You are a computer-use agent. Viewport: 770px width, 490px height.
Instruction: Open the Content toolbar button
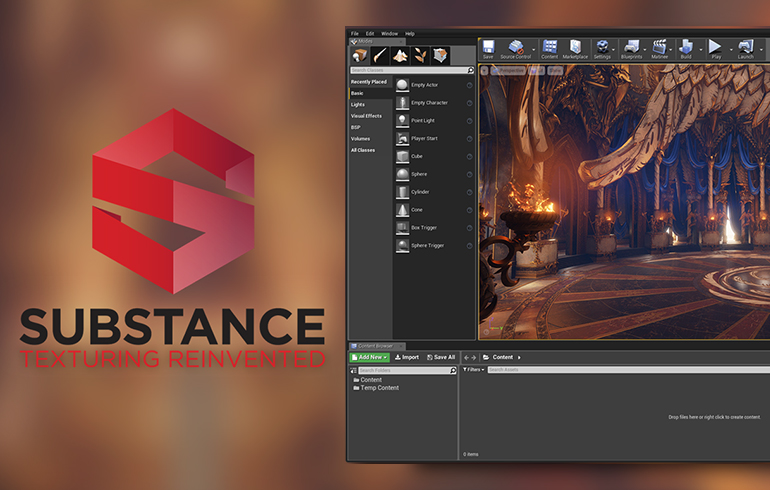[550, 47]
